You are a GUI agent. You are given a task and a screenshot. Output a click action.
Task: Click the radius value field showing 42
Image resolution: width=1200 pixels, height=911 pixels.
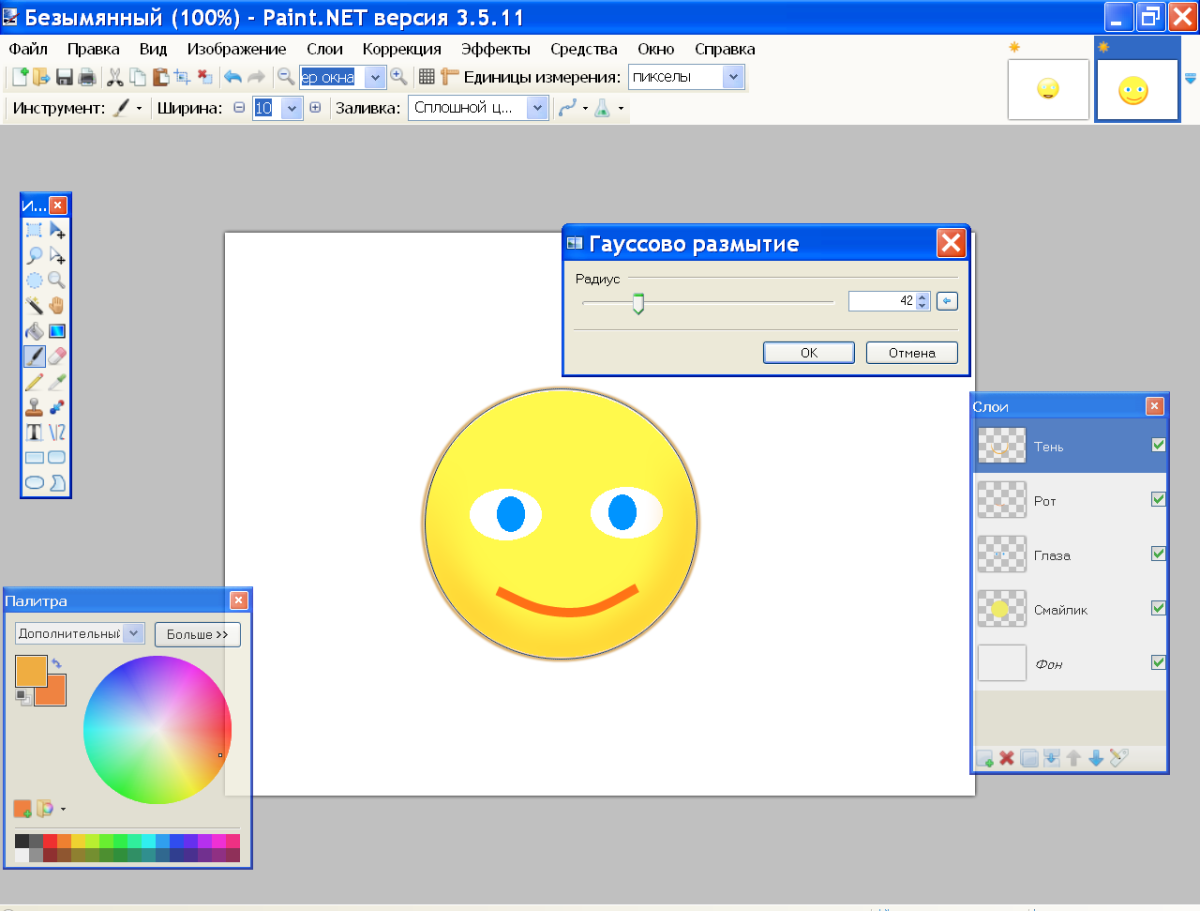(882, 301)
